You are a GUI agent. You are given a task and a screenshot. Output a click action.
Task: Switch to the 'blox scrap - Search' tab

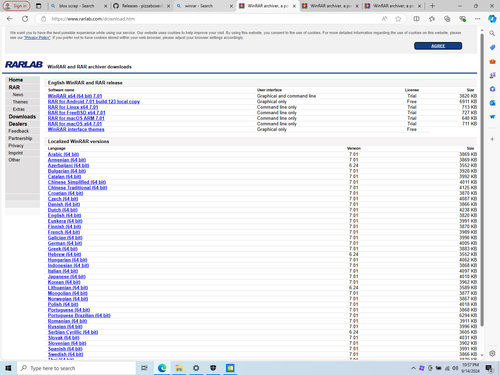[77, 6]
